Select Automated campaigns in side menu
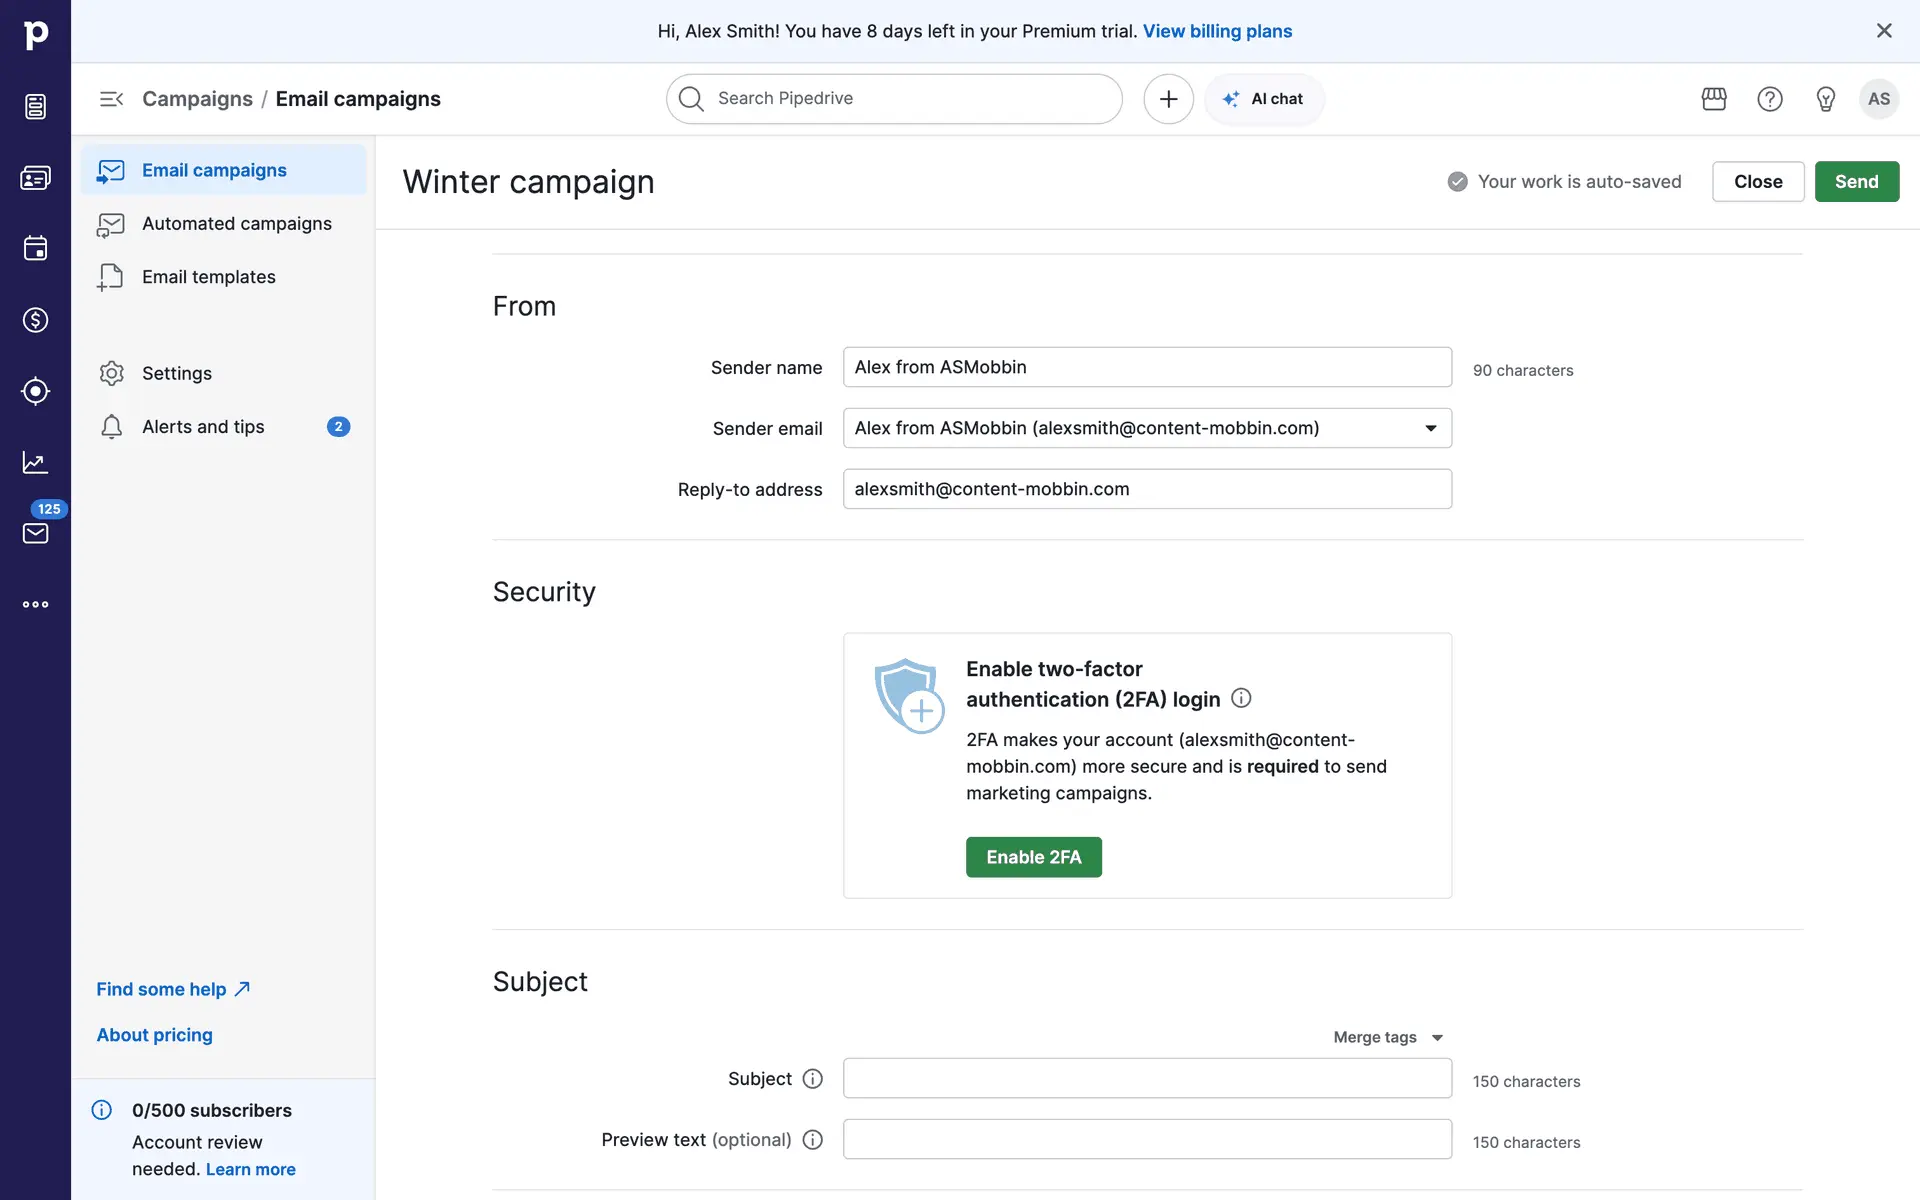 (236, 224)
